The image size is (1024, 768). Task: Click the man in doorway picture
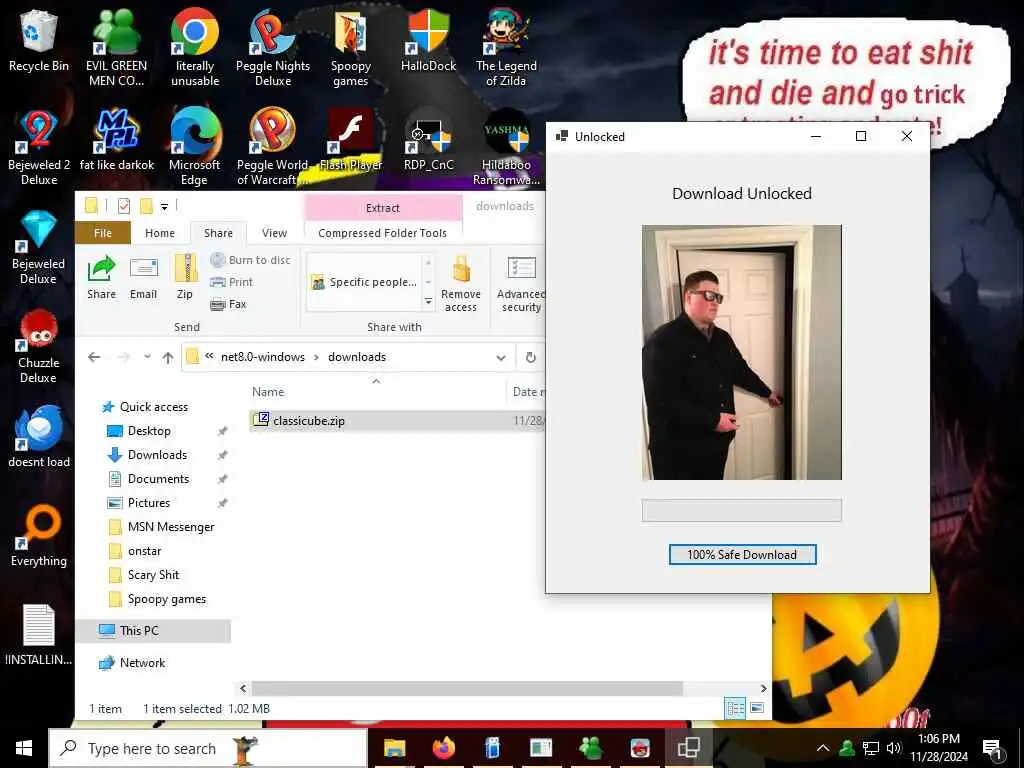(x=742, y=353)
